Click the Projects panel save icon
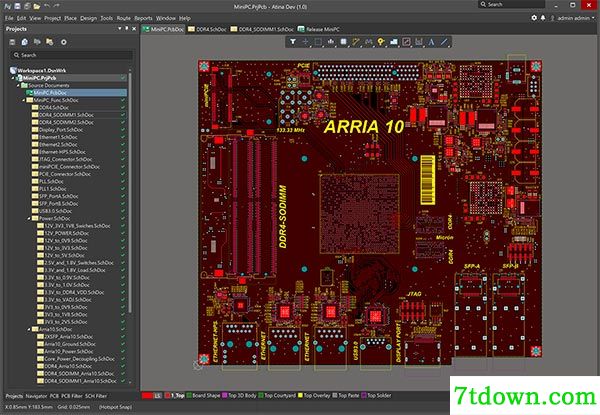 pyautogui.click(x=12, y=42)
